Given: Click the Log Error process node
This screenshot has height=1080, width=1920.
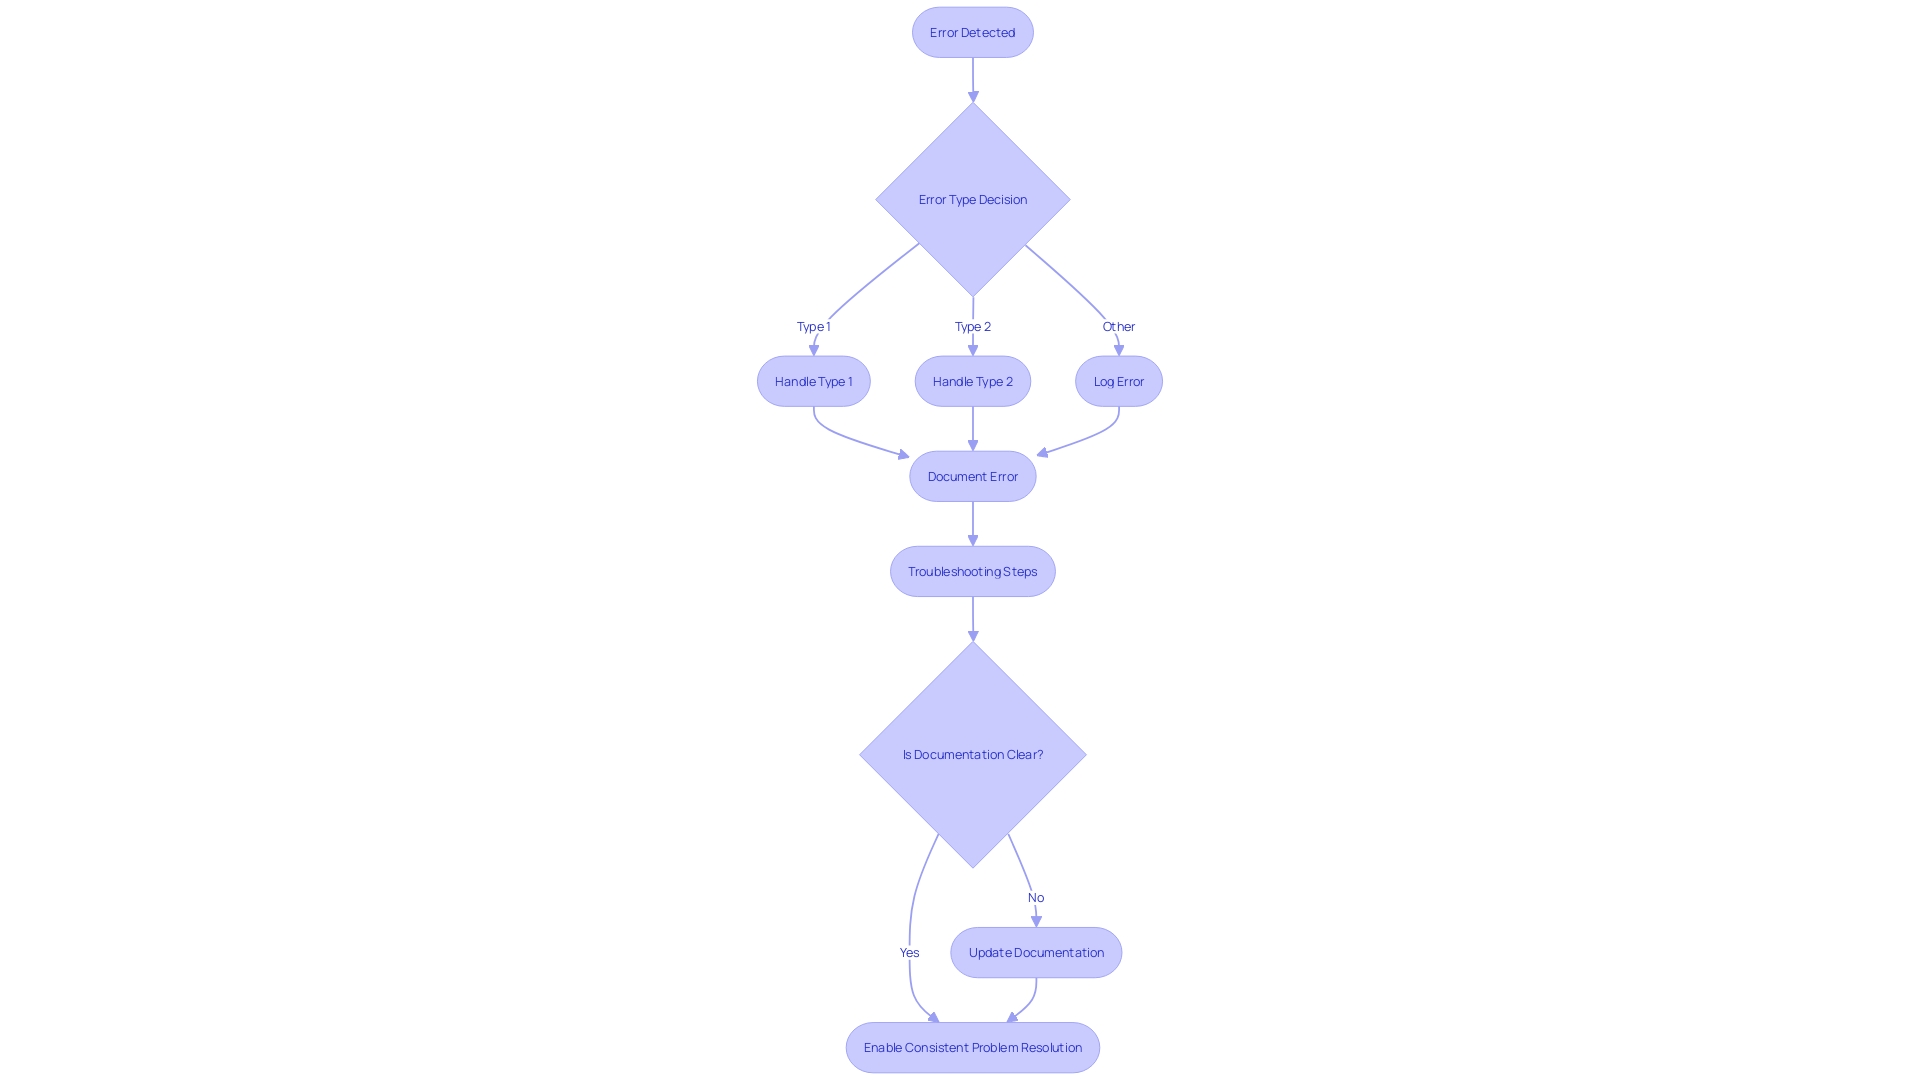Looking at the screenshot, I should point(1118,381).
